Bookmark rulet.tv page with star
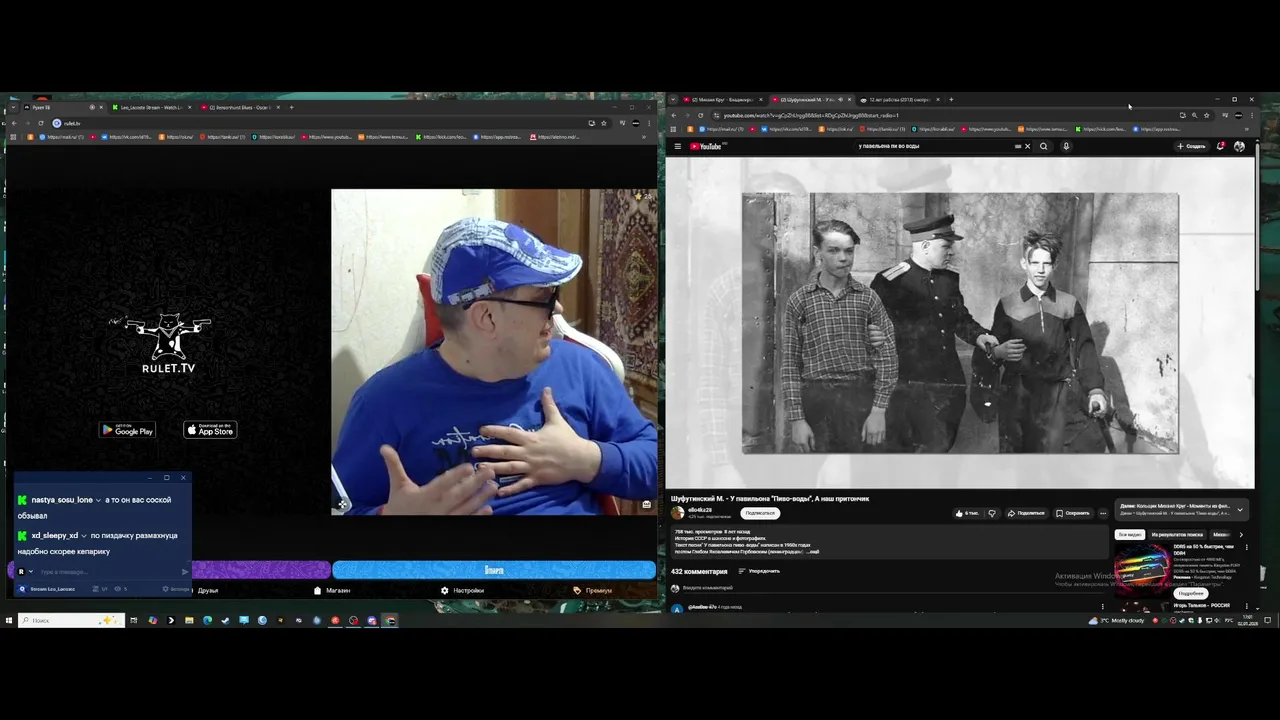Viewport: 1280px width, 720px height. [603, 123]
